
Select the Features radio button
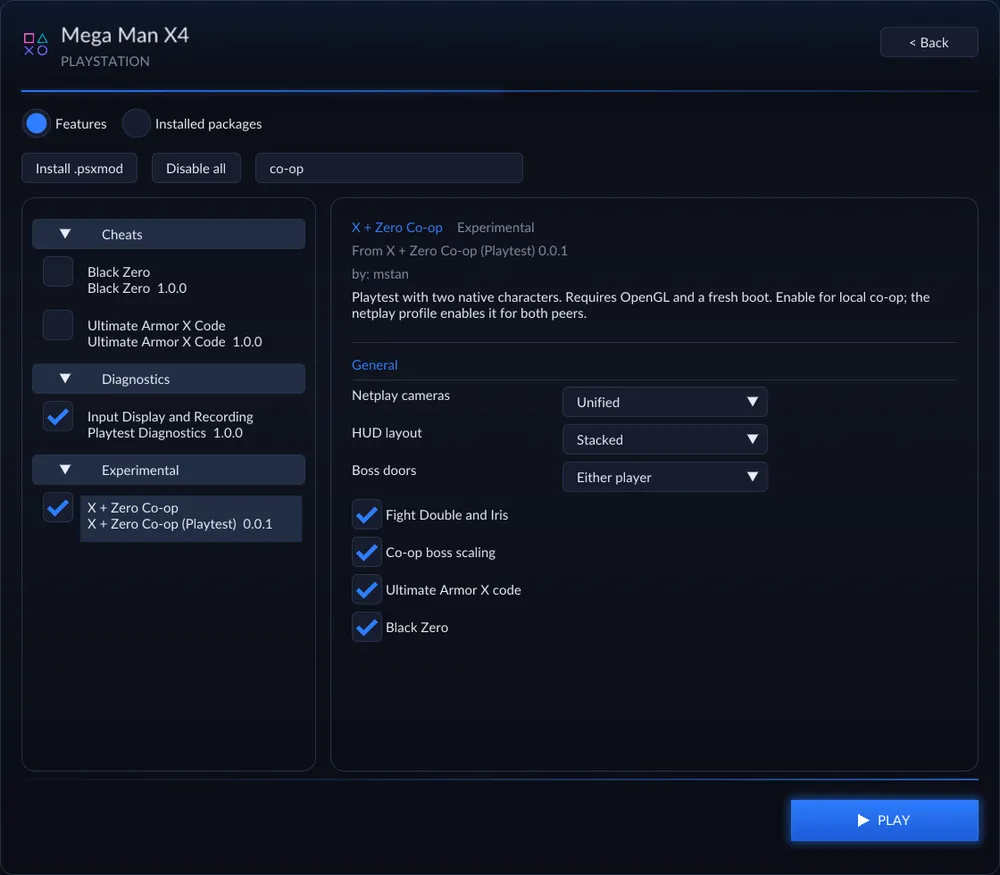click(36, 124)
